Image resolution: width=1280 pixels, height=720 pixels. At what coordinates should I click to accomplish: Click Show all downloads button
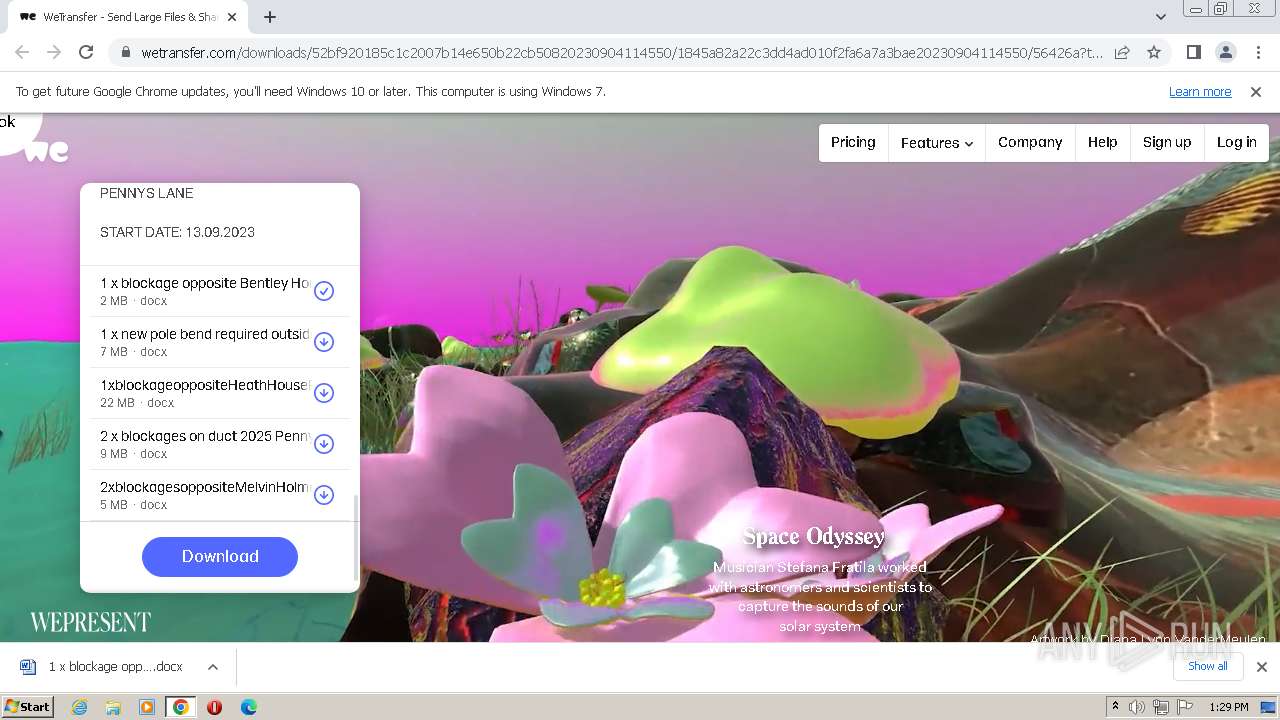[1208, 666]
